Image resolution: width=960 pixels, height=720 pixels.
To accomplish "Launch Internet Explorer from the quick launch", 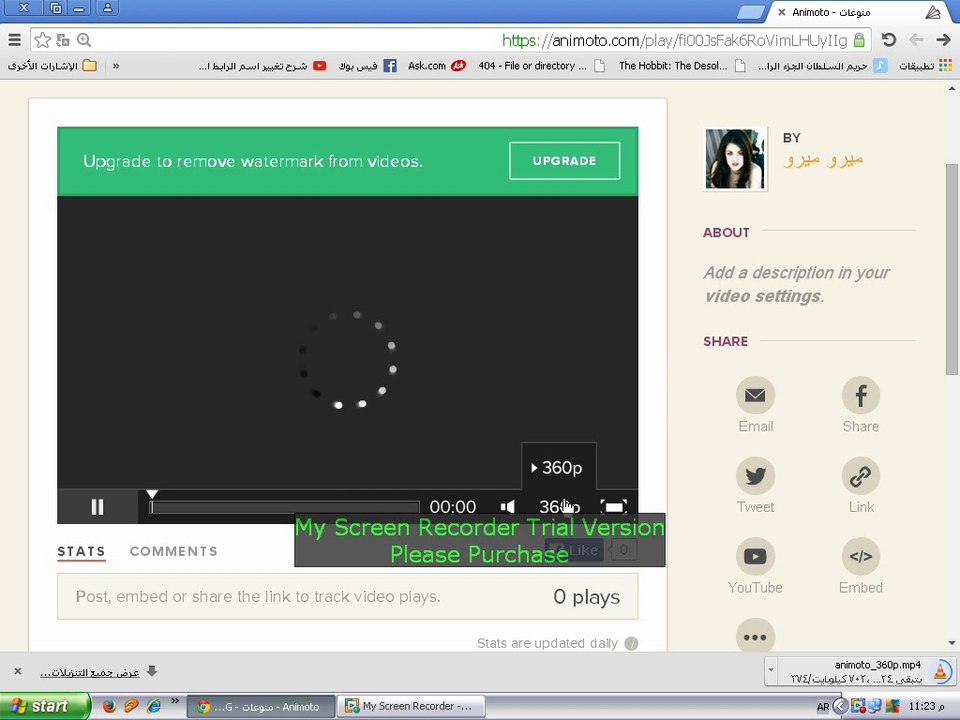I will click(x=153, y=706).
